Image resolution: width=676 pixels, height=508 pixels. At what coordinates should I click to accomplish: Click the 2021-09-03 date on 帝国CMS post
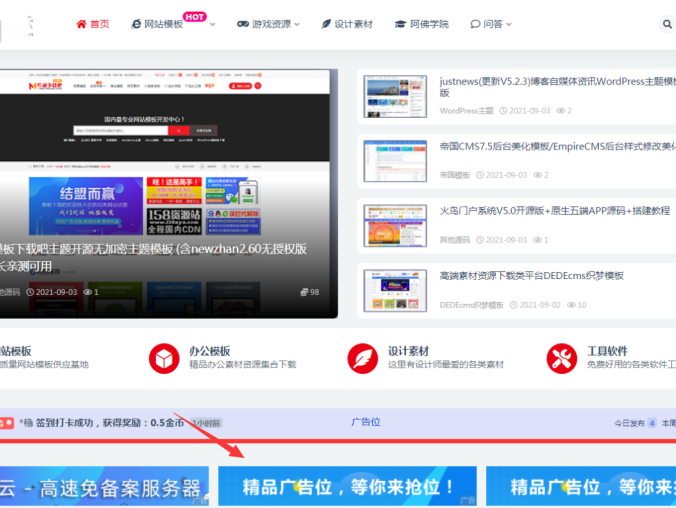506,175
